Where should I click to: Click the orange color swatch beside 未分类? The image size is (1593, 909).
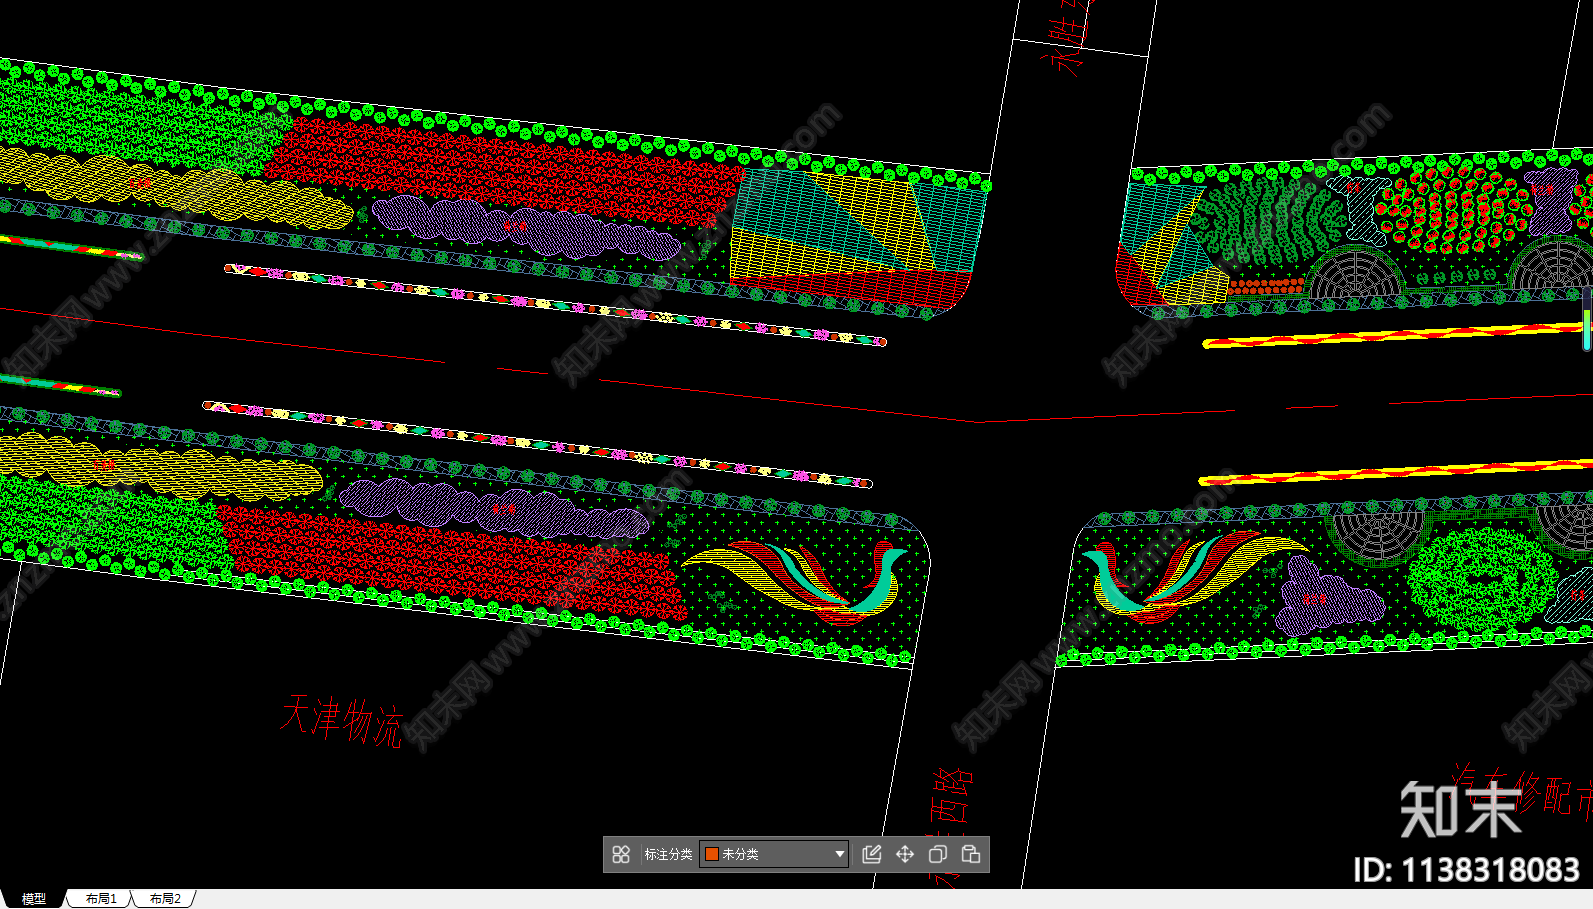[x=712, y=854]
